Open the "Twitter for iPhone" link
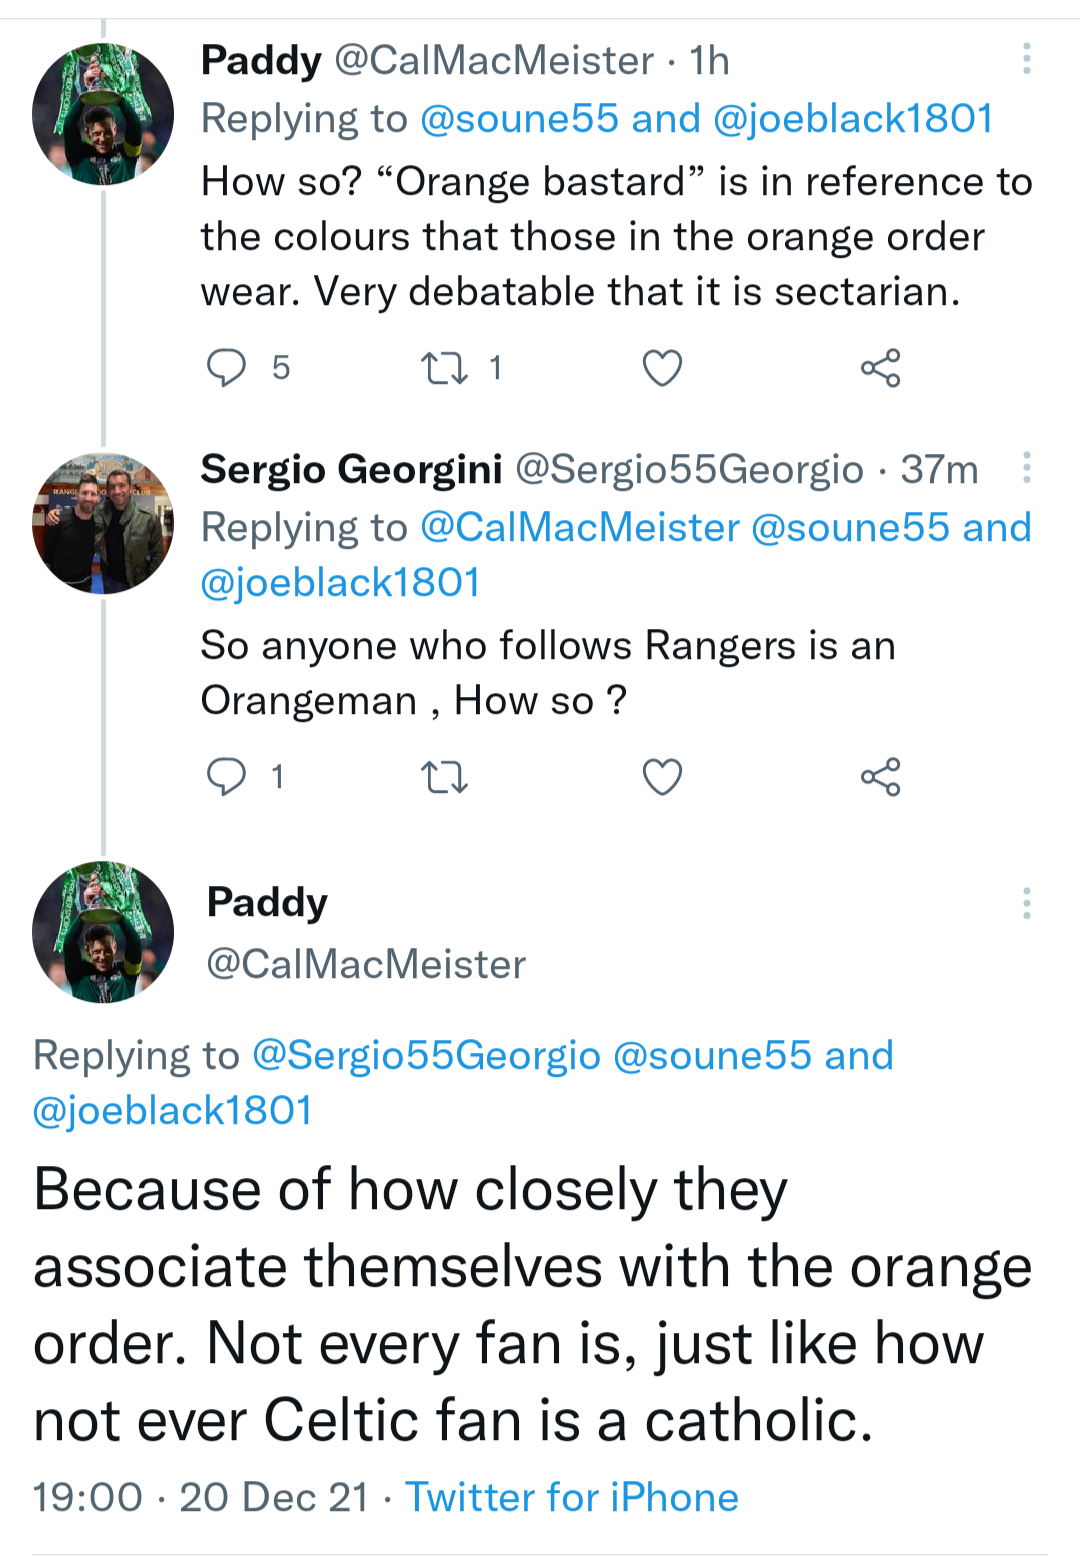Screen dimensions: 1080x1556 pos(572,1497)
